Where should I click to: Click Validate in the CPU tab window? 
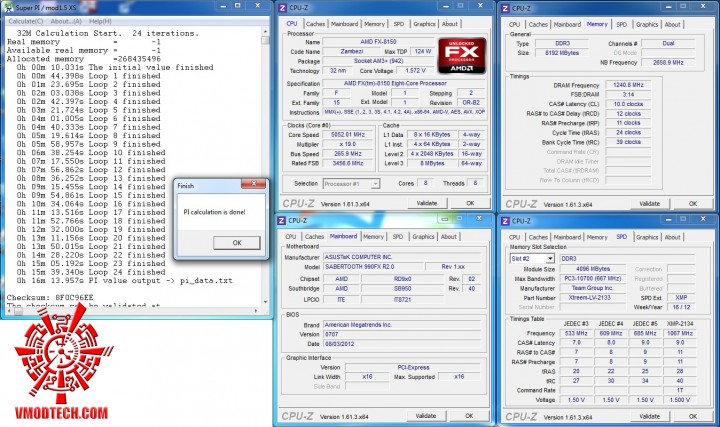(427, 203)
